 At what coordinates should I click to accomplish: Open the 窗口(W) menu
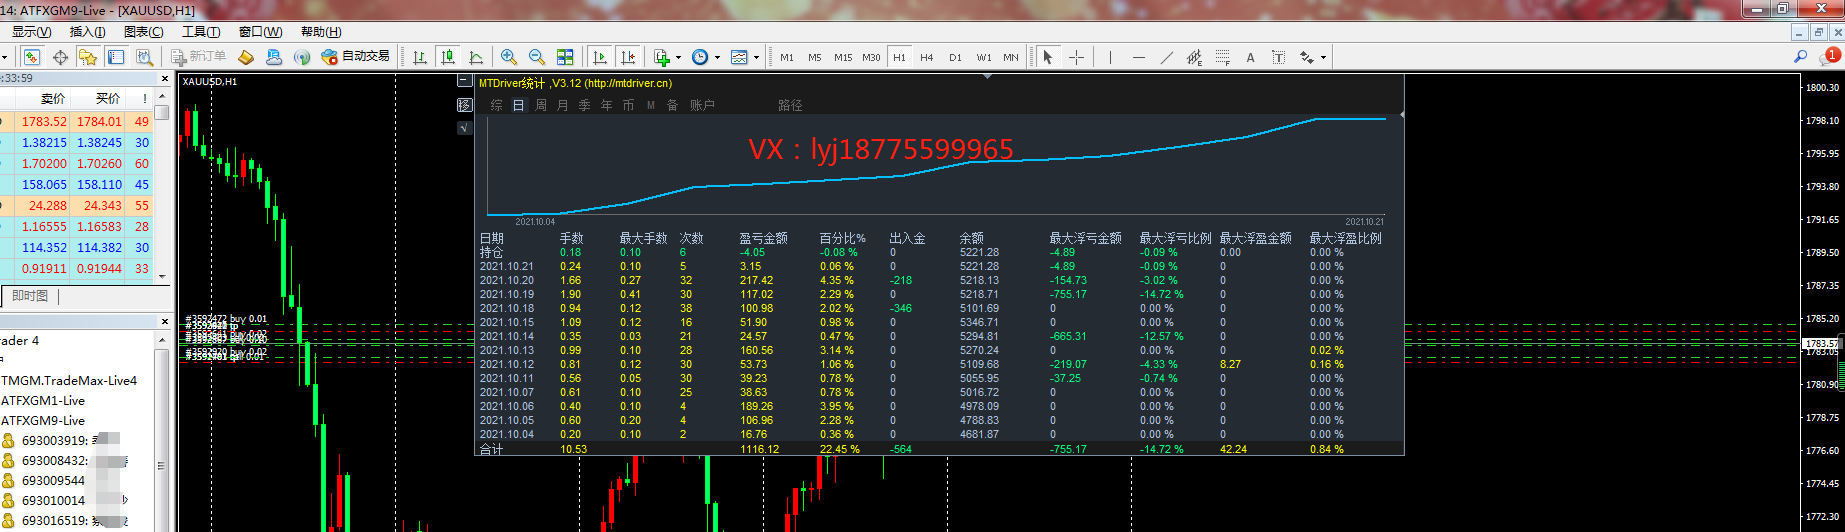coord(260,32)
